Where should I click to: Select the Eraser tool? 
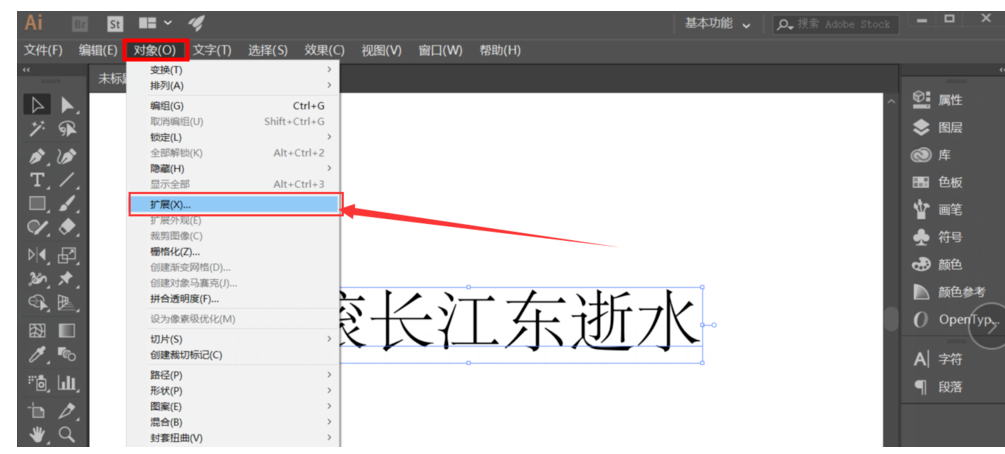[x=67, y=228]
